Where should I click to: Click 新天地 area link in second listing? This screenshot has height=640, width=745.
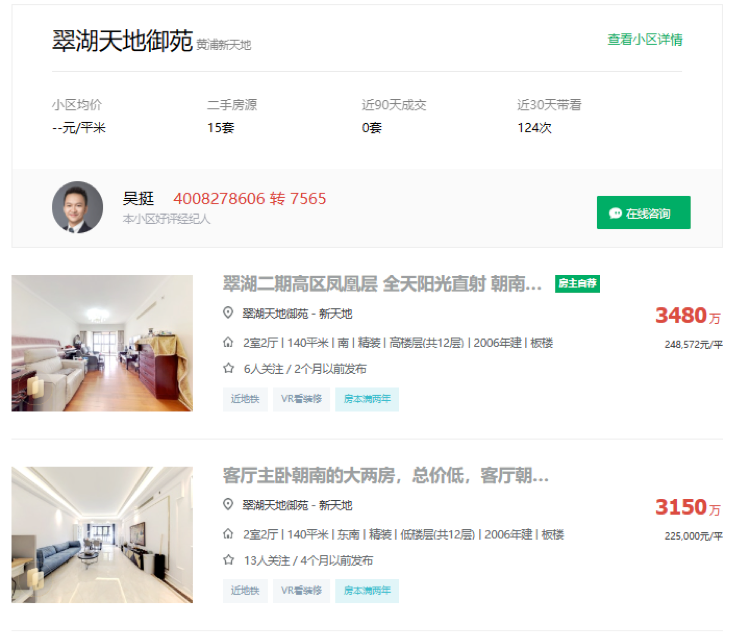click(335, 505)
